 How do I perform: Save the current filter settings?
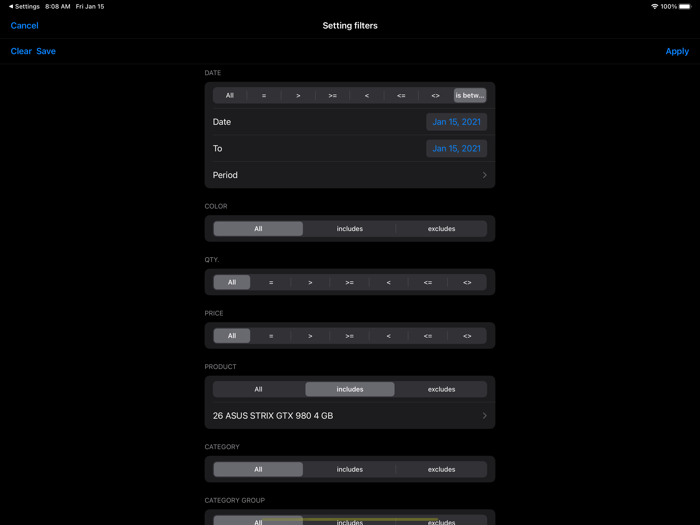point(46,51)
